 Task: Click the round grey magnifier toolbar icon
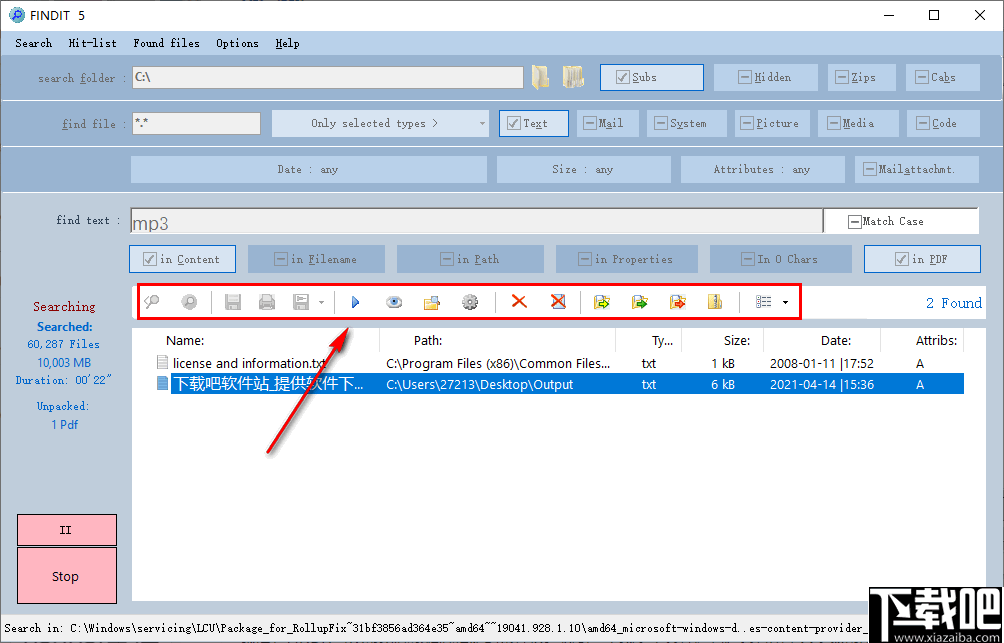point(190,302)
